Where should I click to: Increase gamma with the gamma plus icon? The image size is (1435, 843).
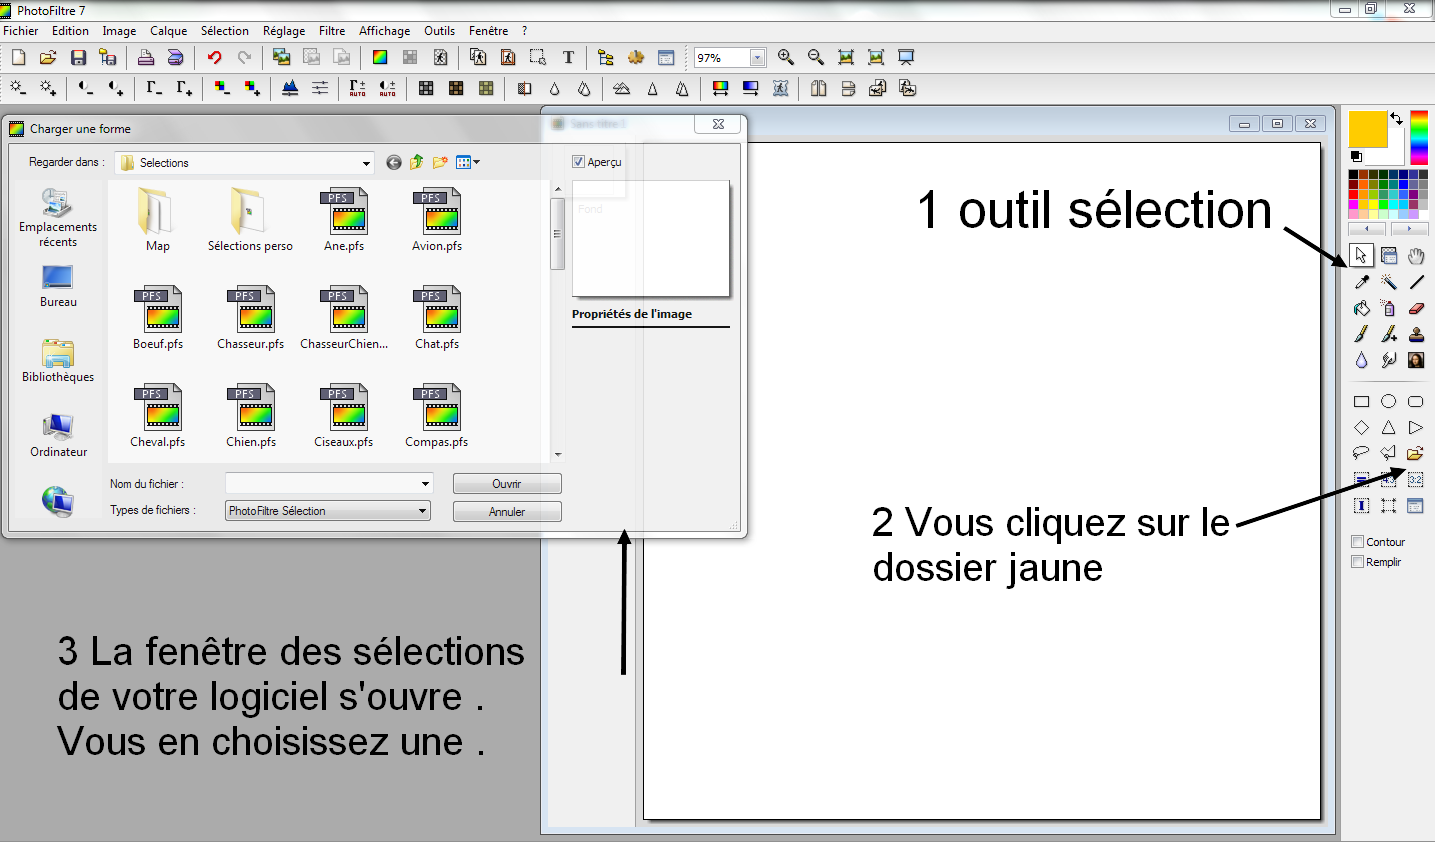[184, 89]
